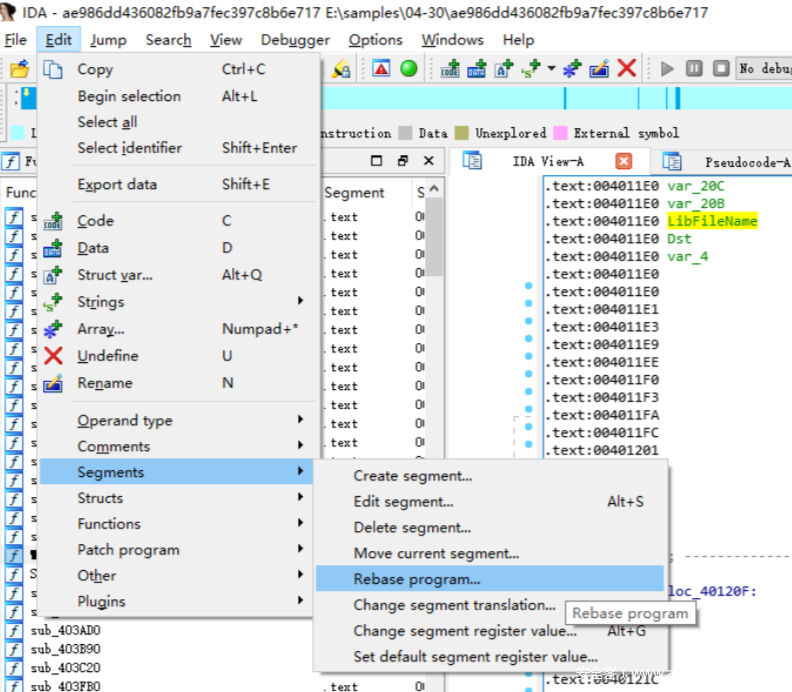792x692 pixels.
Task: Click the External symbol pink color swatch
Action: [561, 133]
